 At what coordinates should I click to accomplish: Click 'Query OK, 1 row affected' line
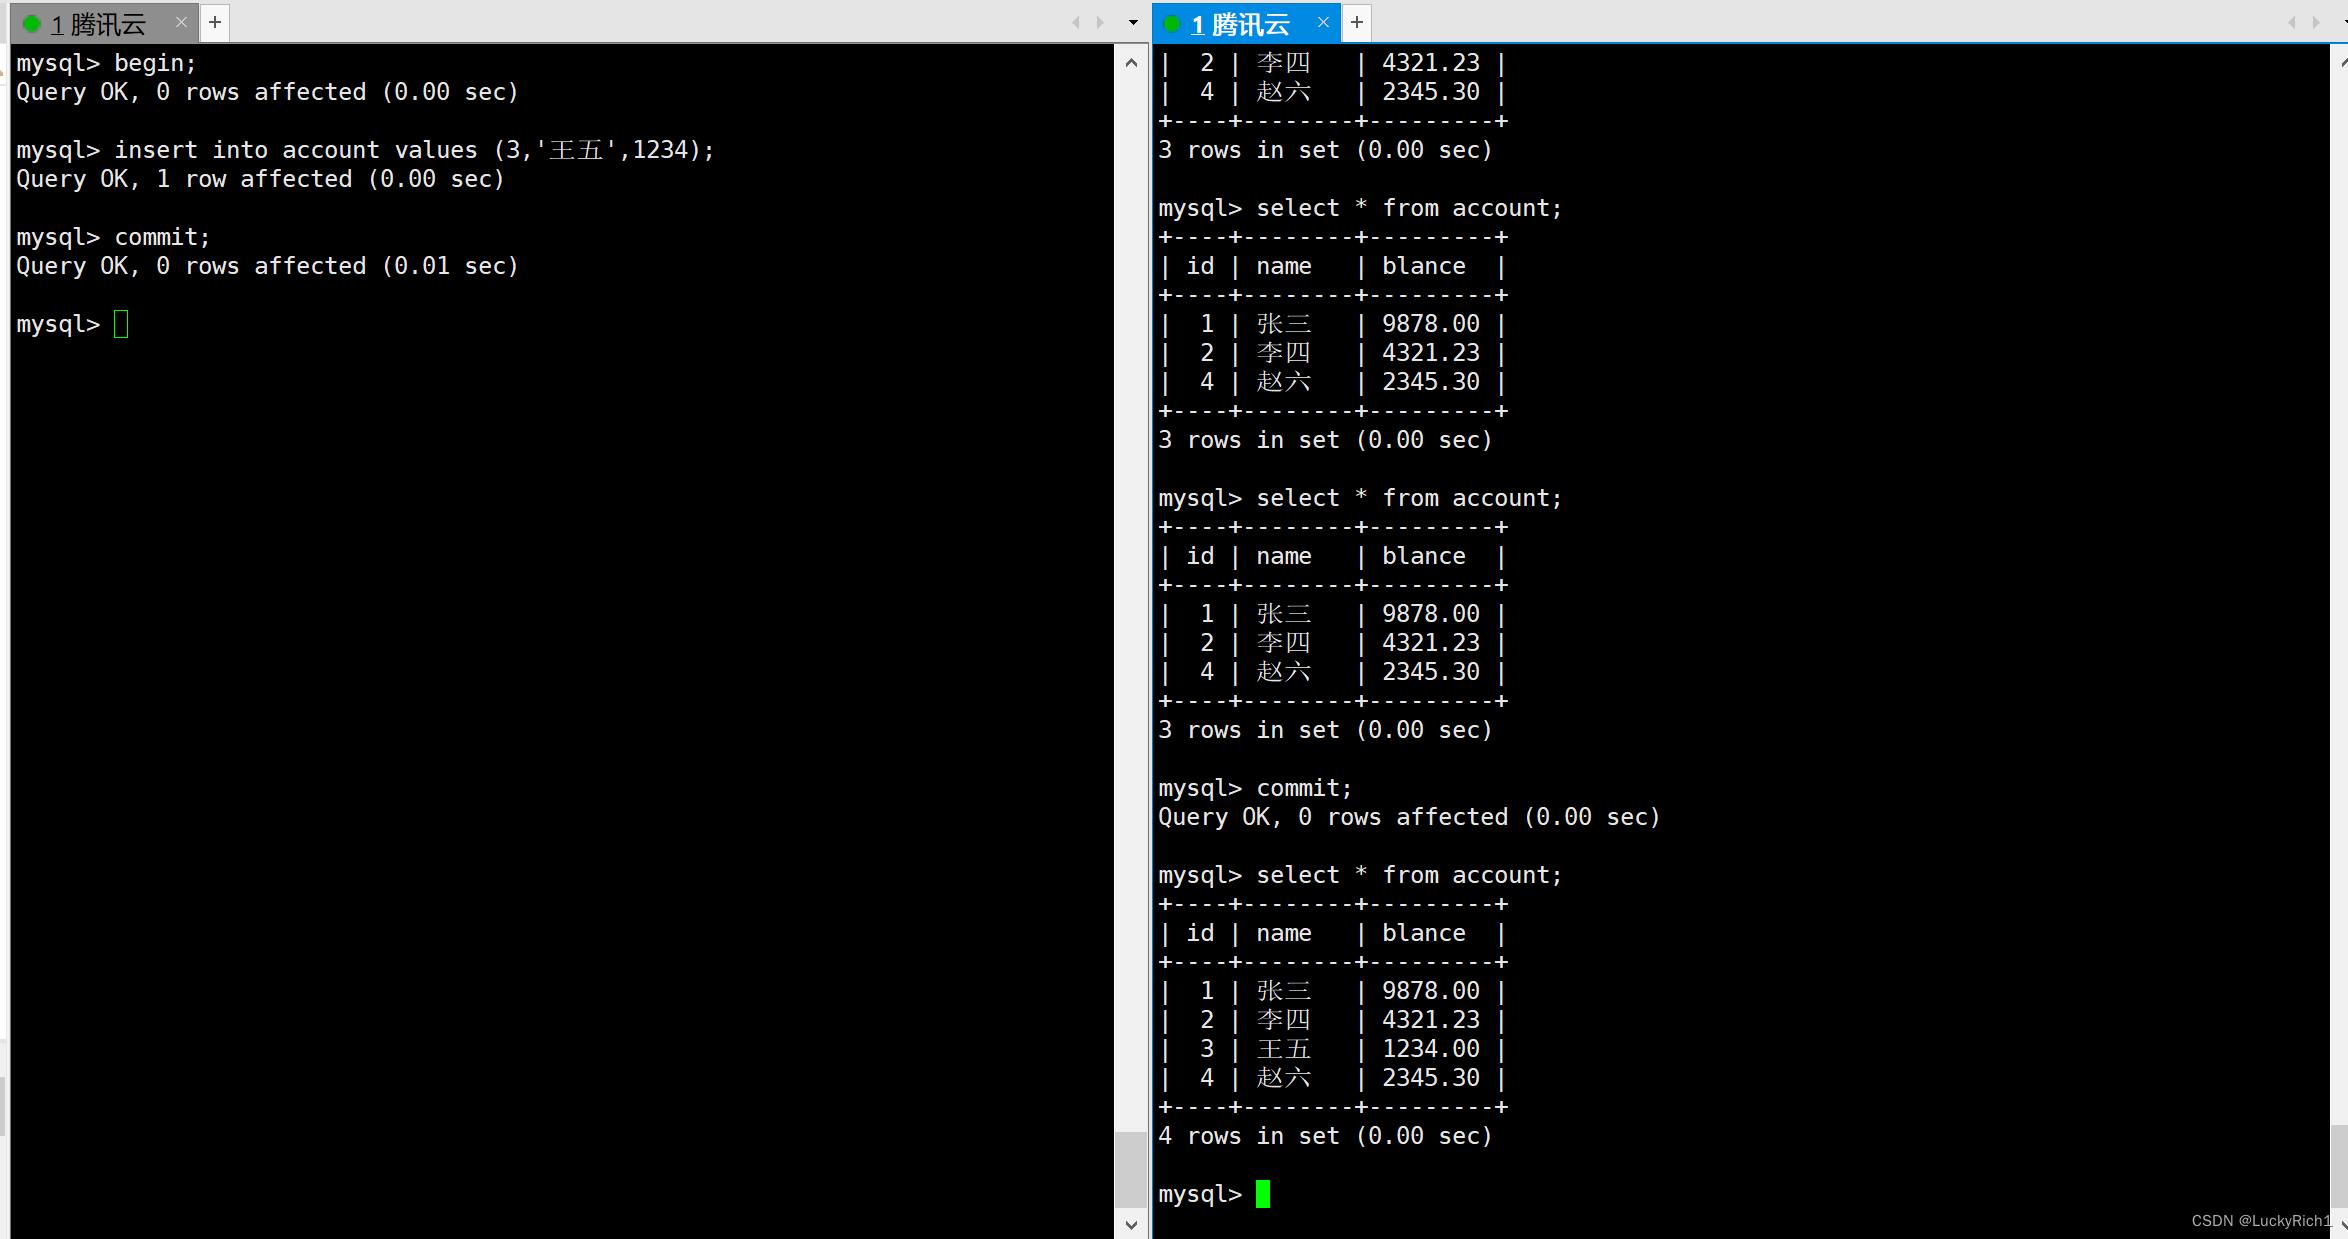(260, 179)
